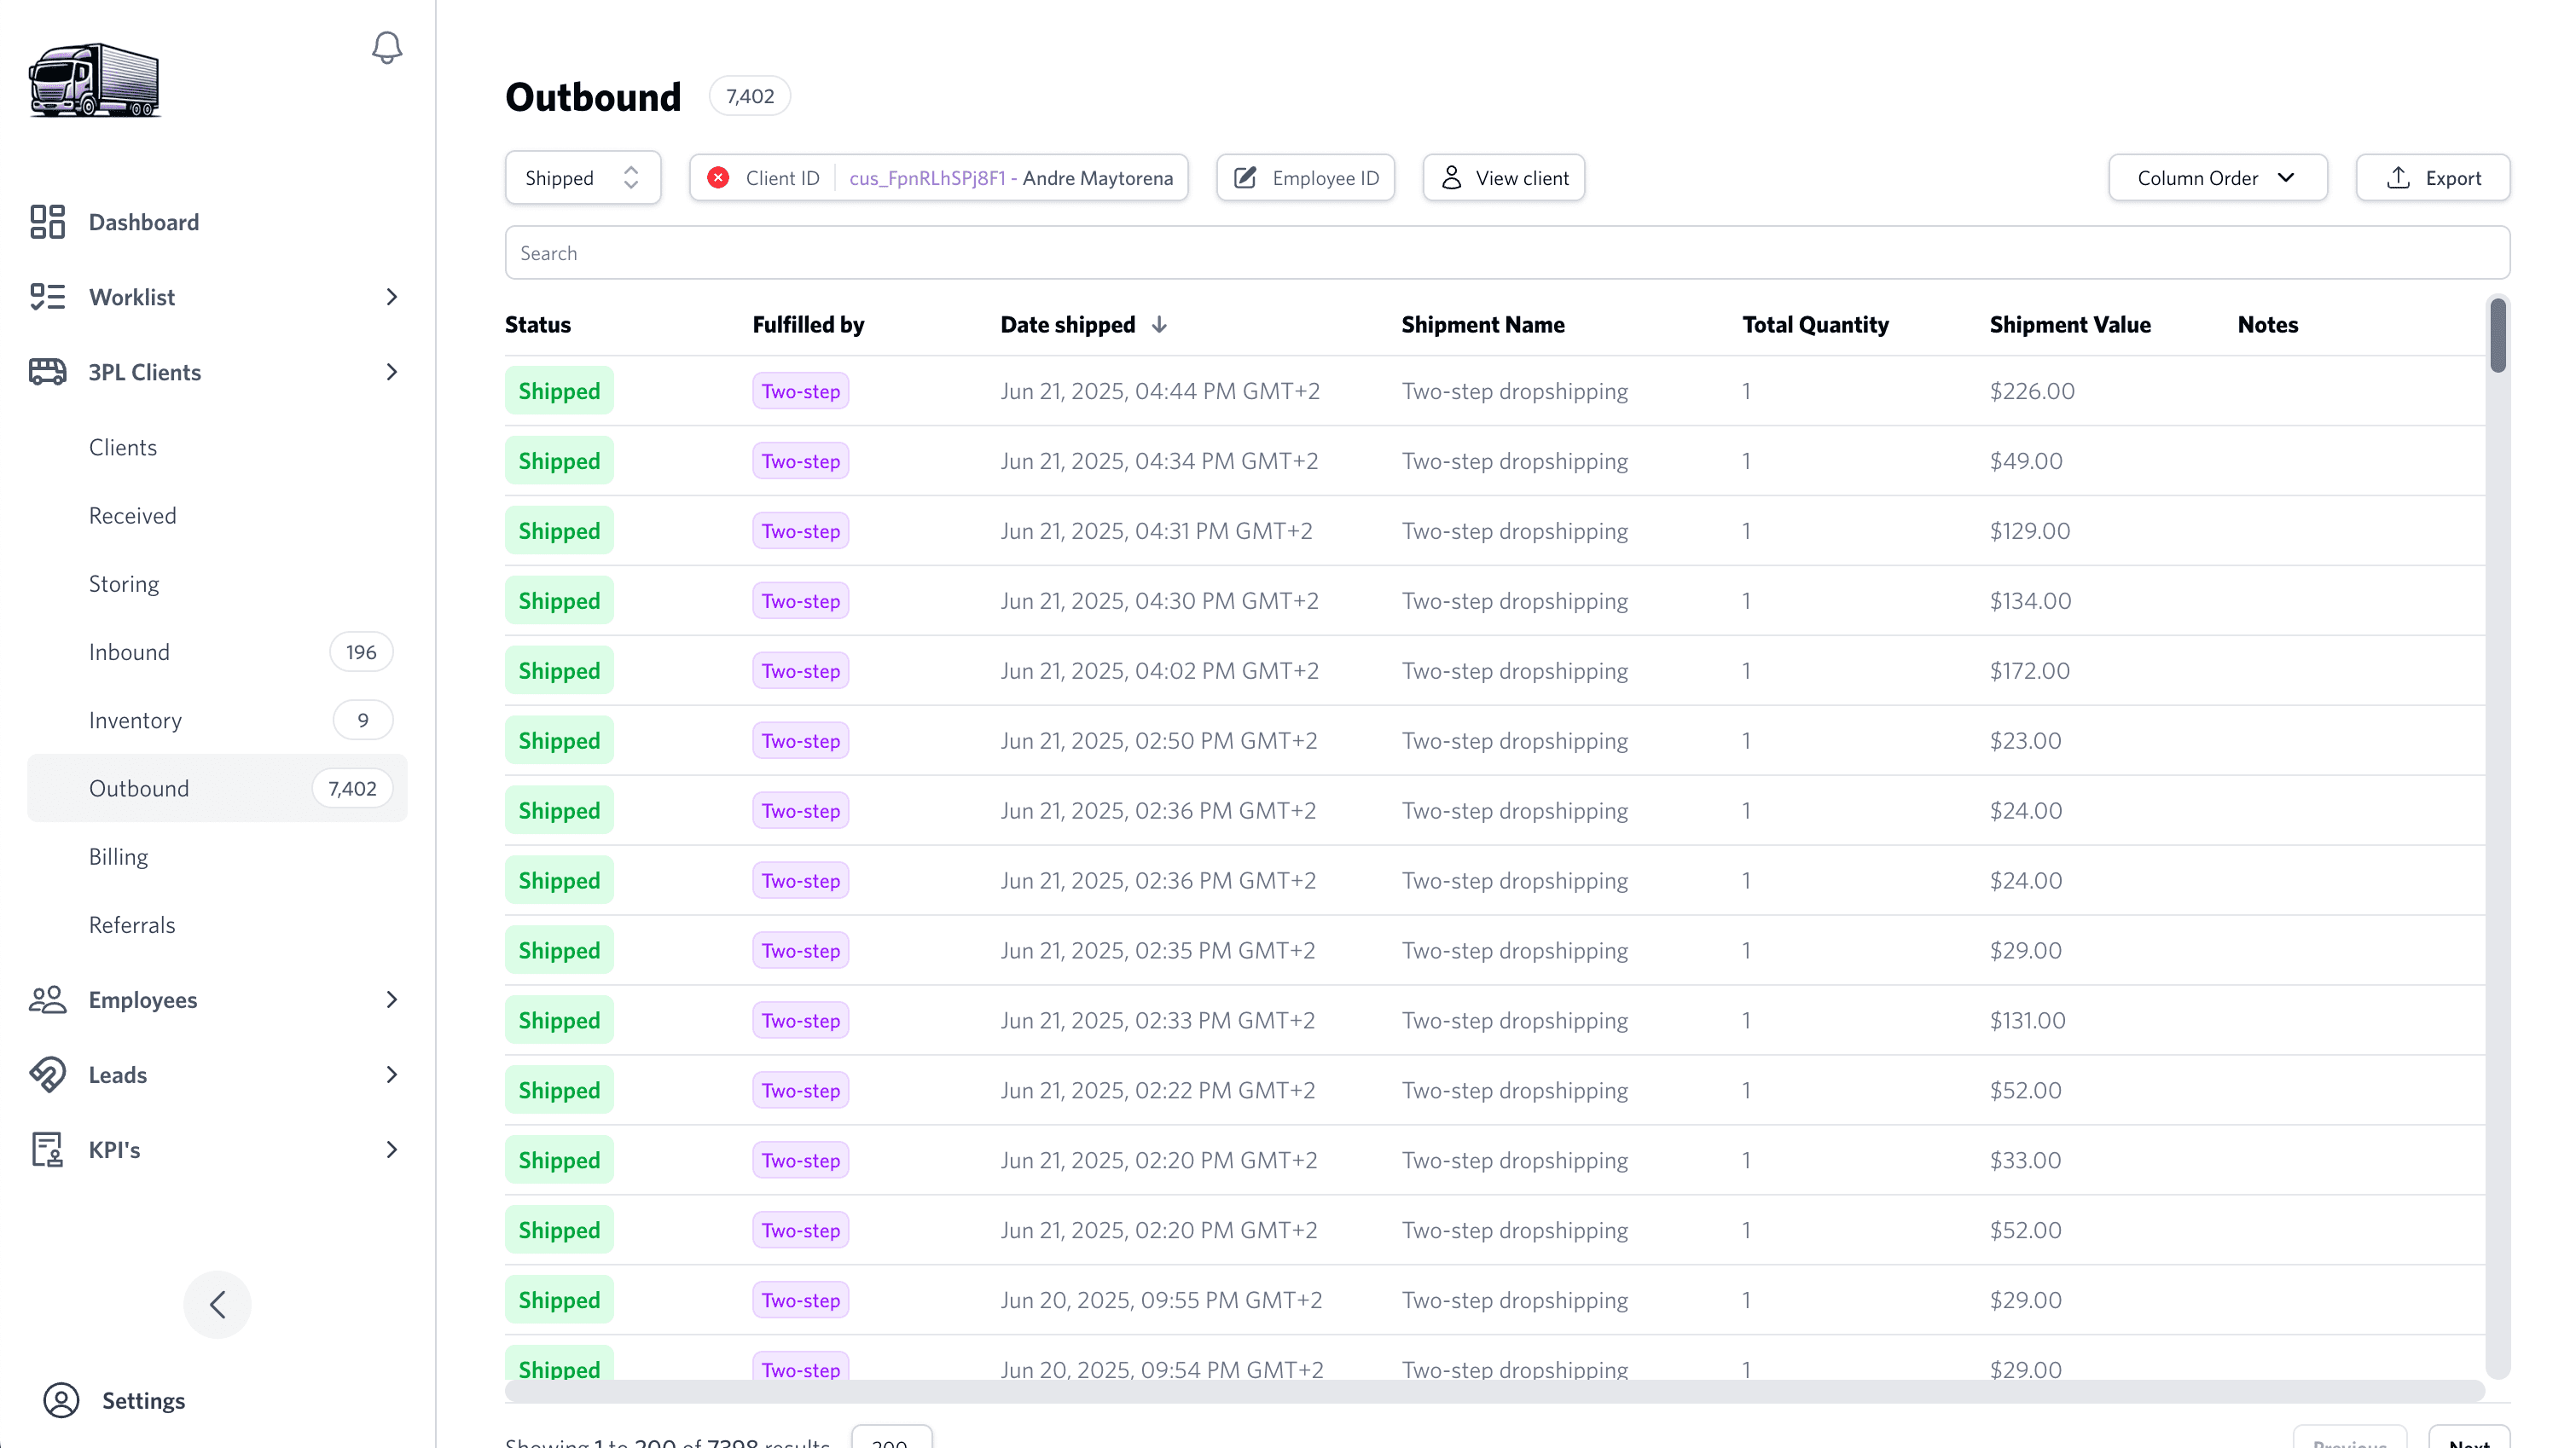
Task: Click the truck logo image
Action: click(95, 81)
